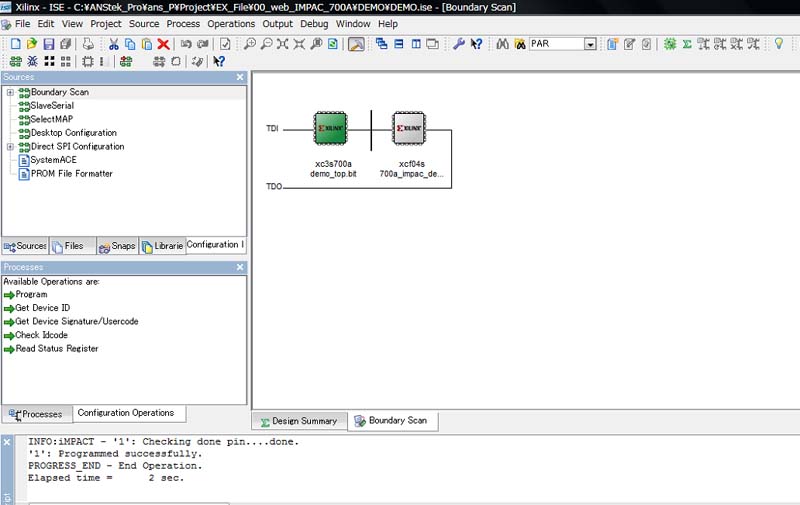Click the What's This help cursor icon

pyautogui.click(x=476, y=44)
